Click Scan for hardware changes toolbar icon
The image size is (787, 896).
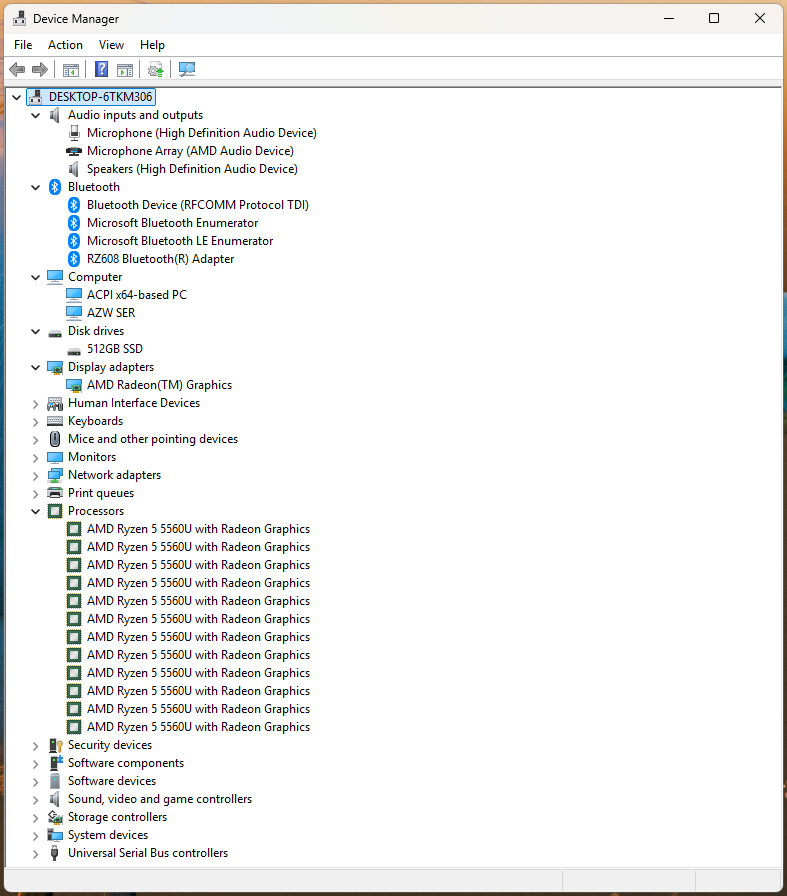pos(187,70)
